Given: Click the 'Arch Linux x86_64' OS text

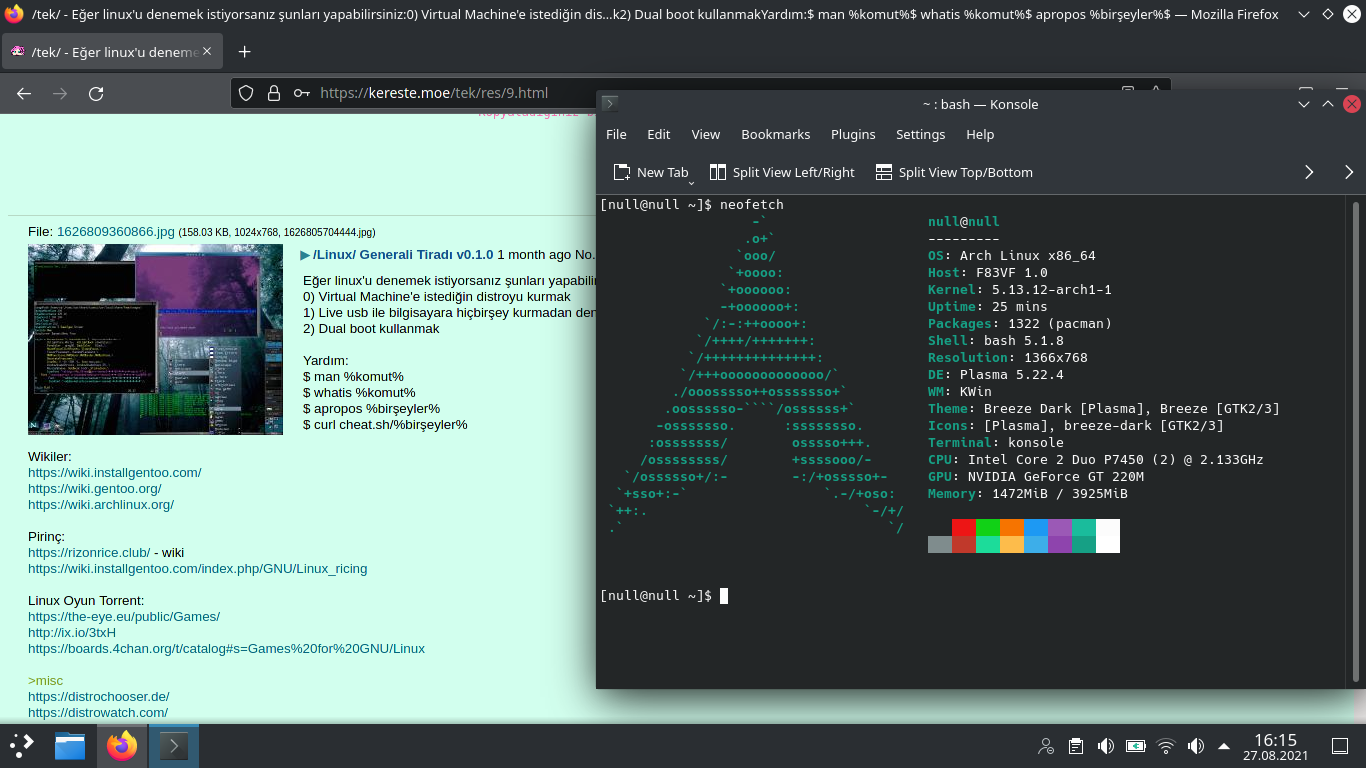Looking at the screenshot, I should pos(1027,256).
